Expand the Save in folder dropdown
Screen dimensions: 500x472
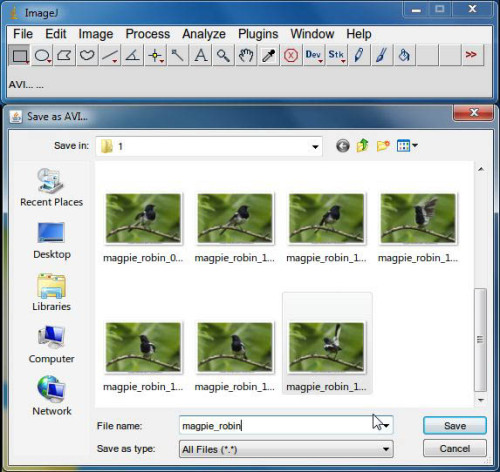[x=315, y=146]
